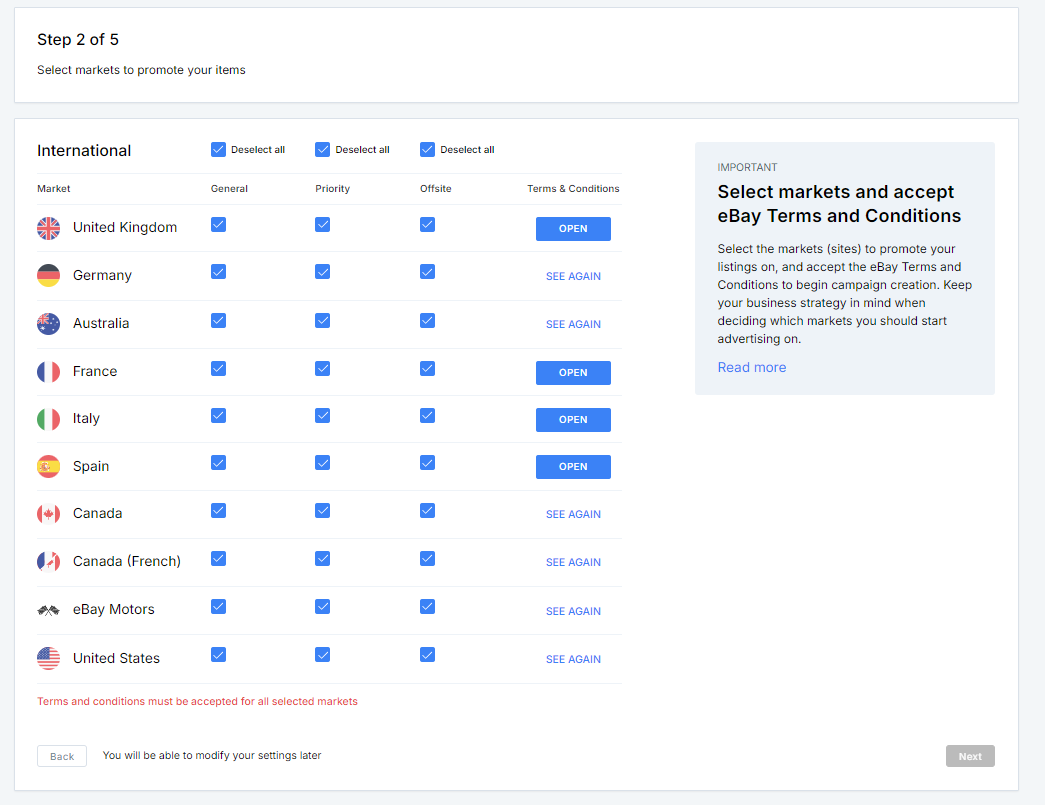See Australia terms again
Screen dimensions: 1045x805
pos(573,325)
